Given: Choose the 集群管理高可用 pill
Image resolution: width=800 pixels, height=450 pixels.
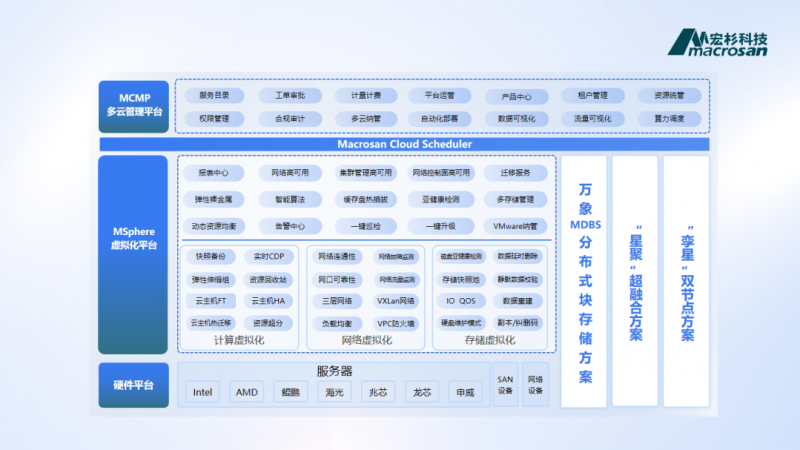Looking at the screenshot, I should 366,173.
